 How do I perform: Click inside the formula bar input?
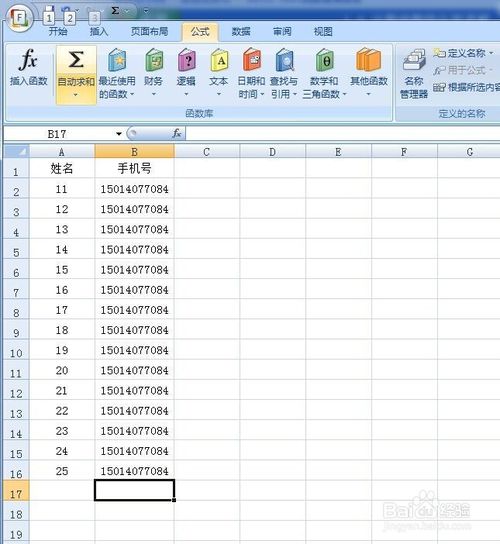(x=343, y=134)
